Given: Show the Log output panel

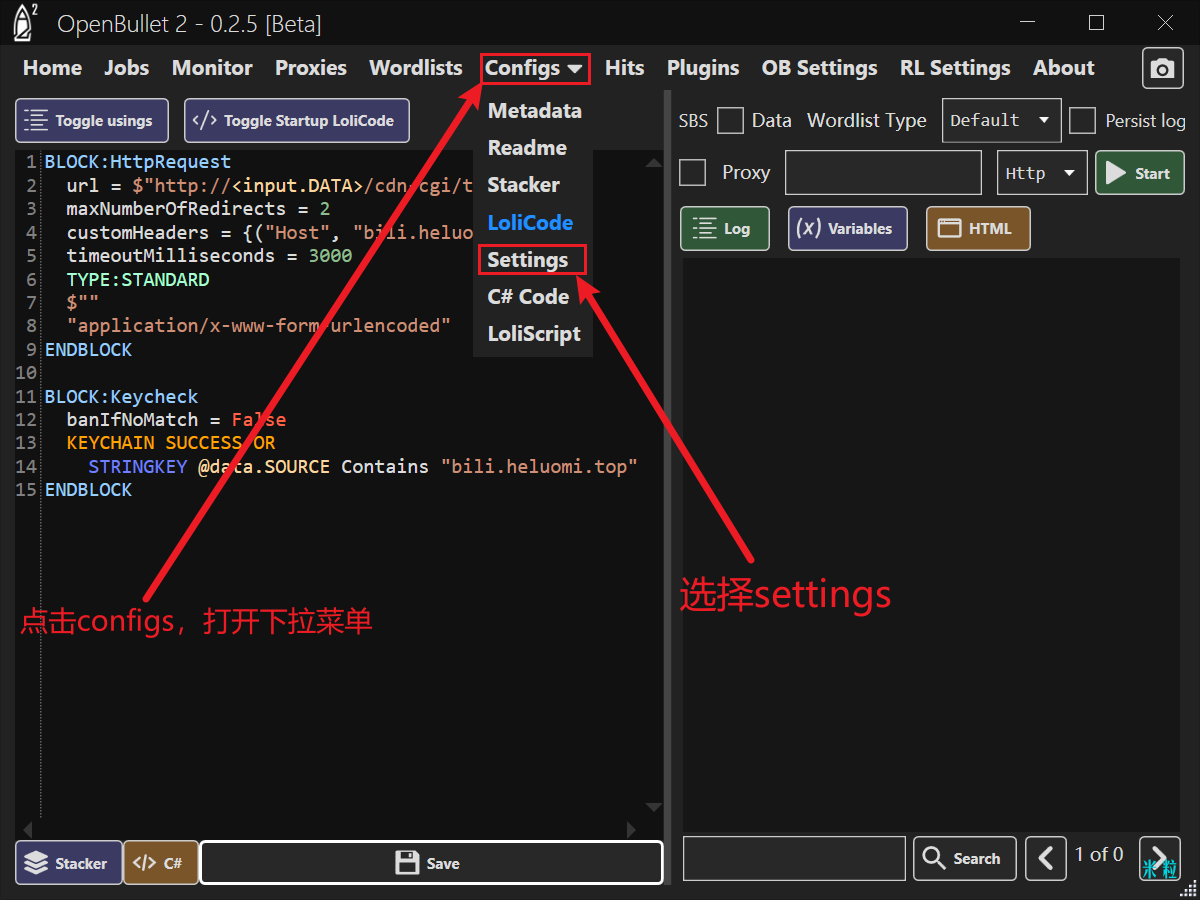Looking at the screenshot, I should click(724, 228).
